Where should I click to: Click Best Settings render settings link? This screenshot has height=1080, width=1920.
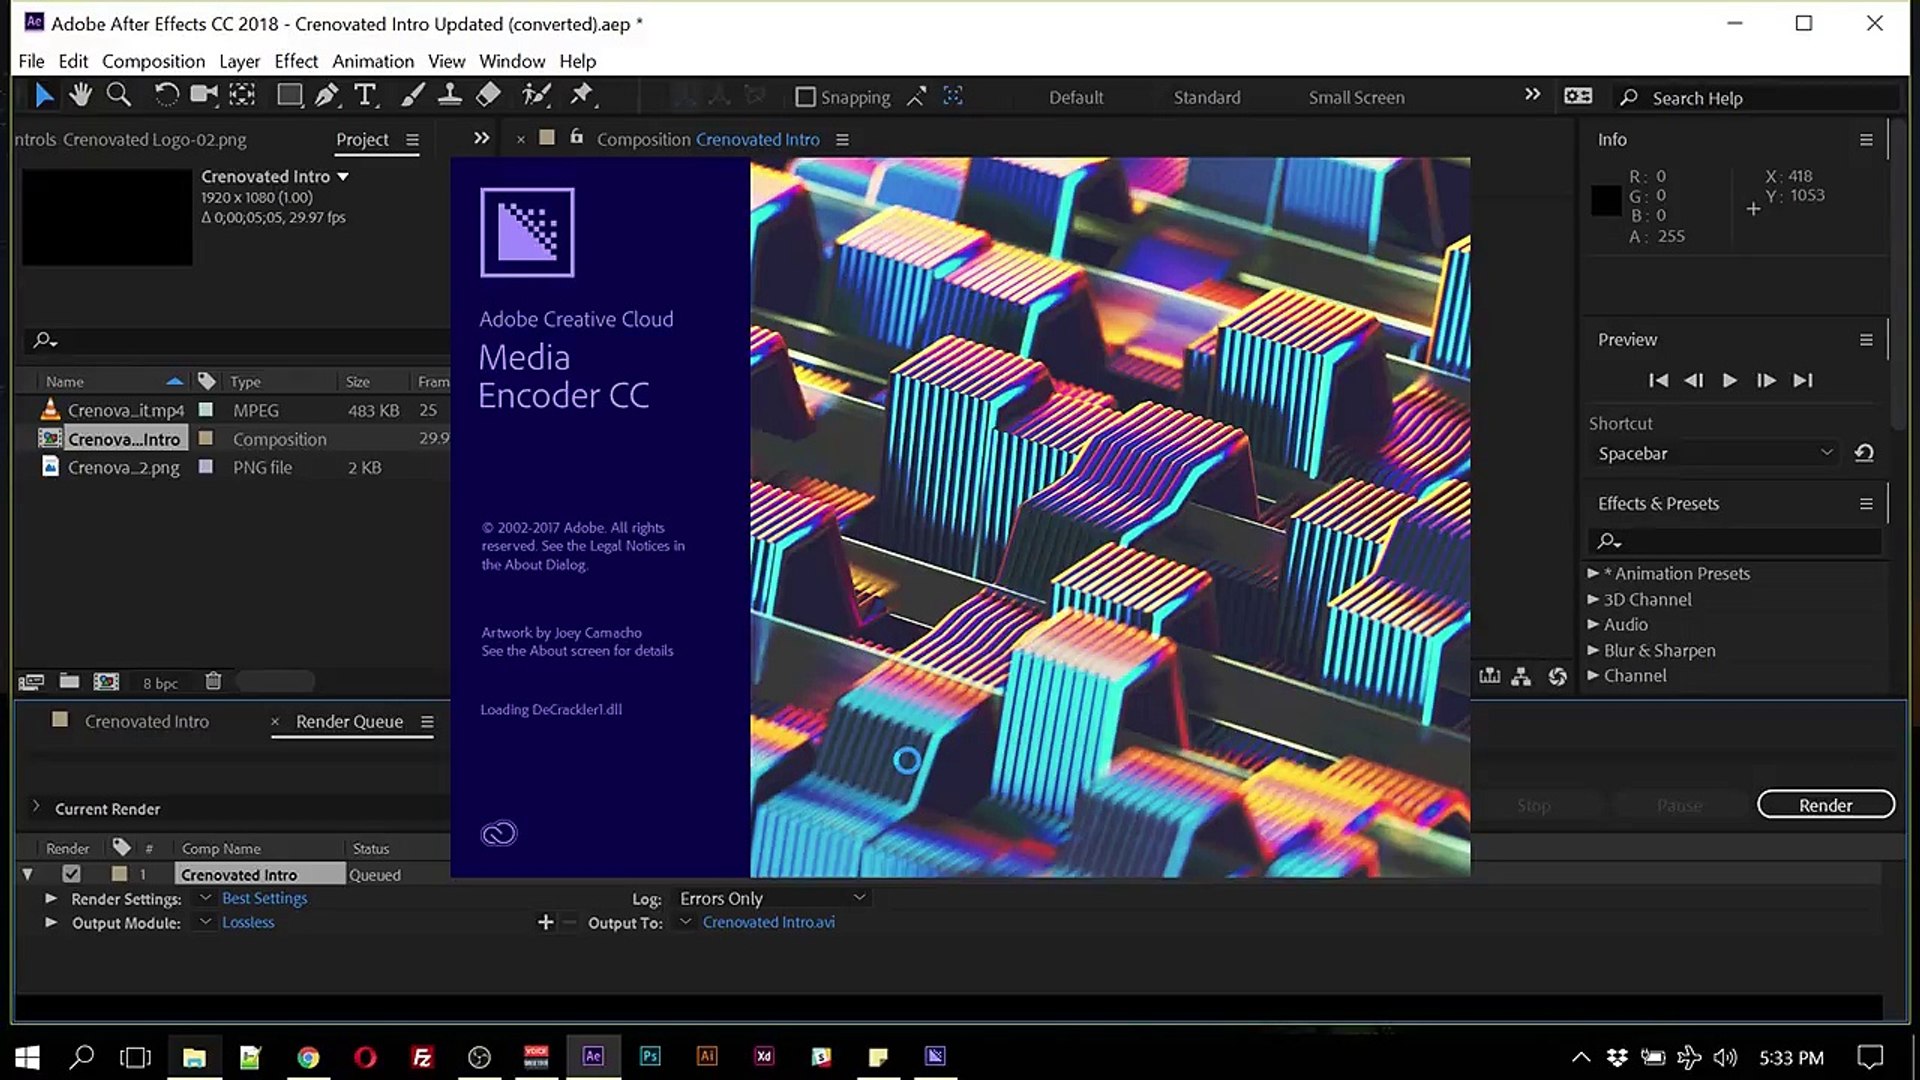[x=264, y=897]
